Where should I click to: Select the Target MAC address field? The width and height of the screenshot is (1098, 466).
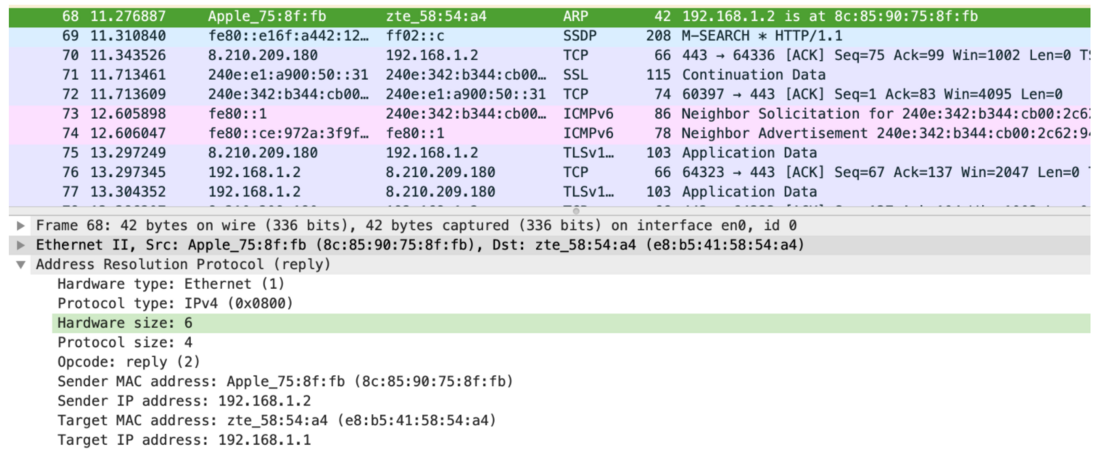click(x=571, y=420)
